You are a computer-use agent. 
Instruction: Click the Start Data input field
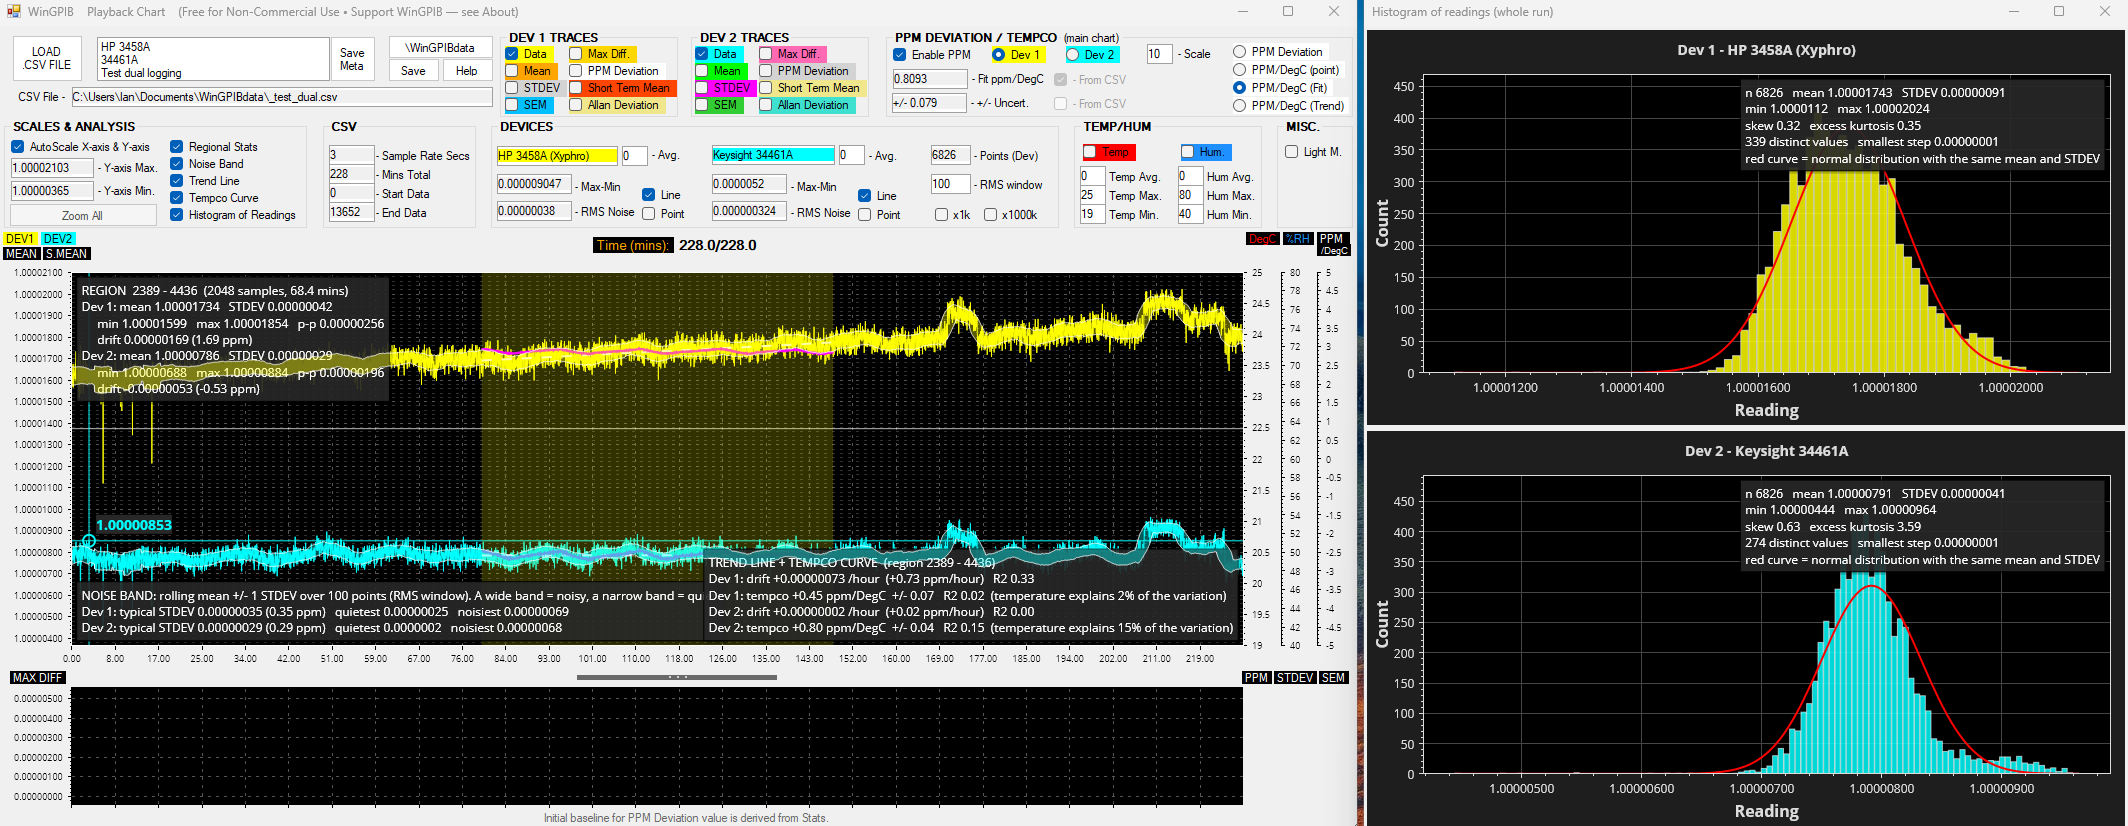[x=352, y=193]
